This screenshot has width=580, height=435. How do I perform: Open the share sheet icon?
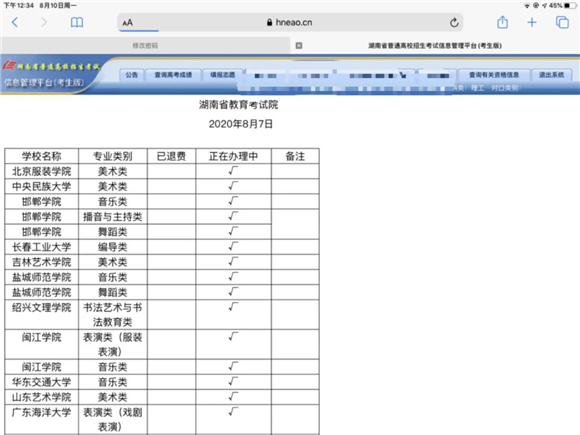click(502, 22)
